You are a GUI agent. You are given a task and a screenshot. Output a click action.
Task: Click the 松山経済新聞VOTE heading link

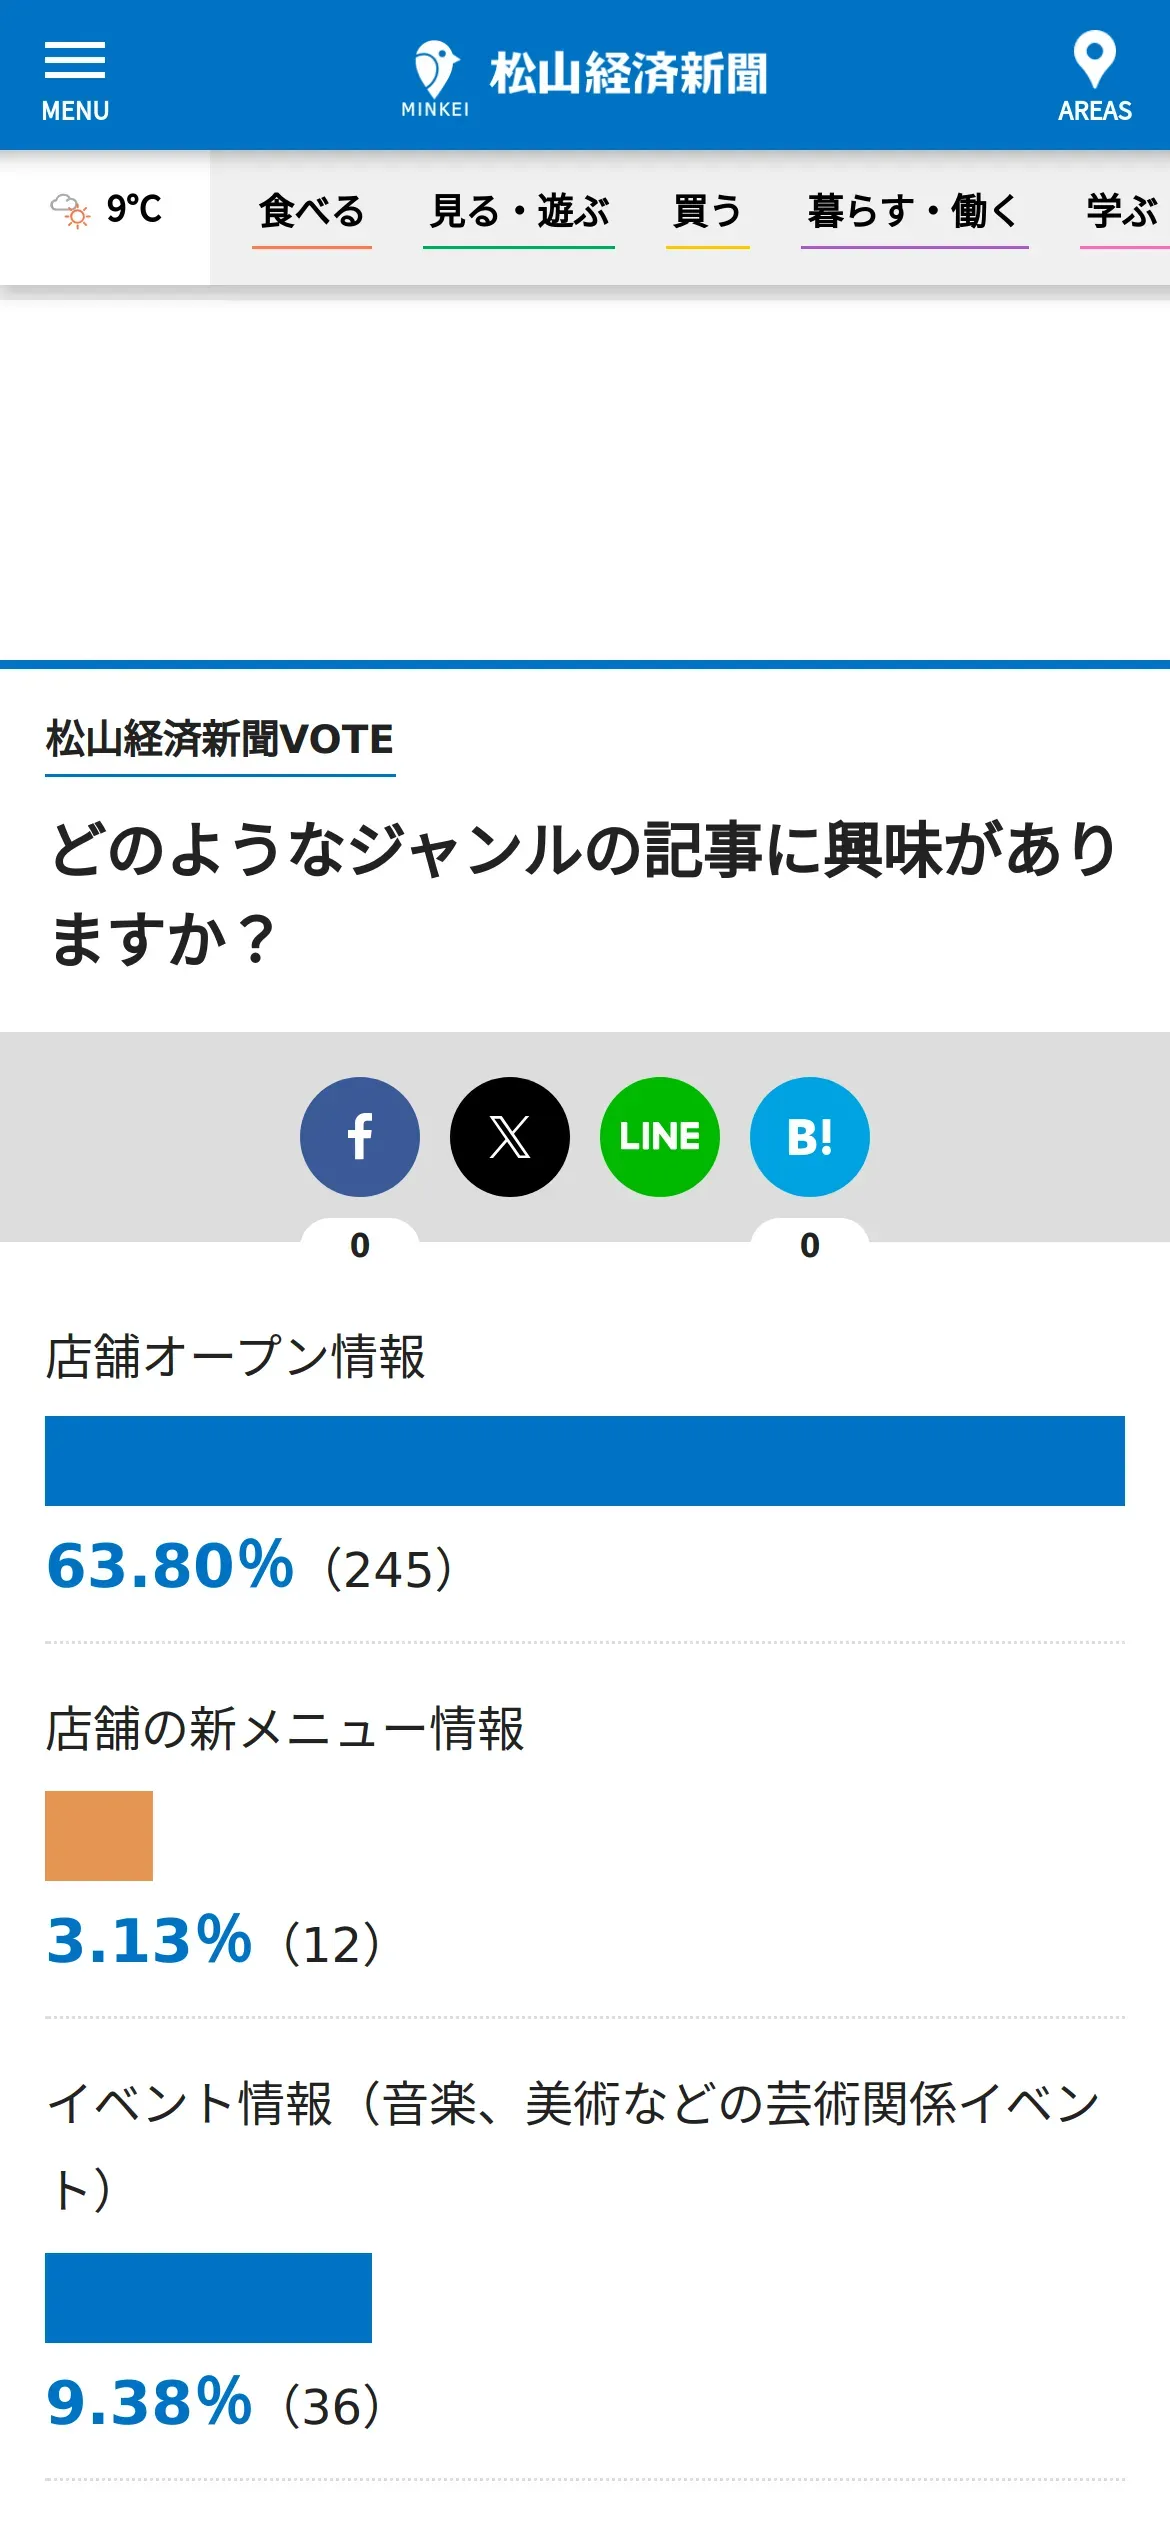coord(220,740)
